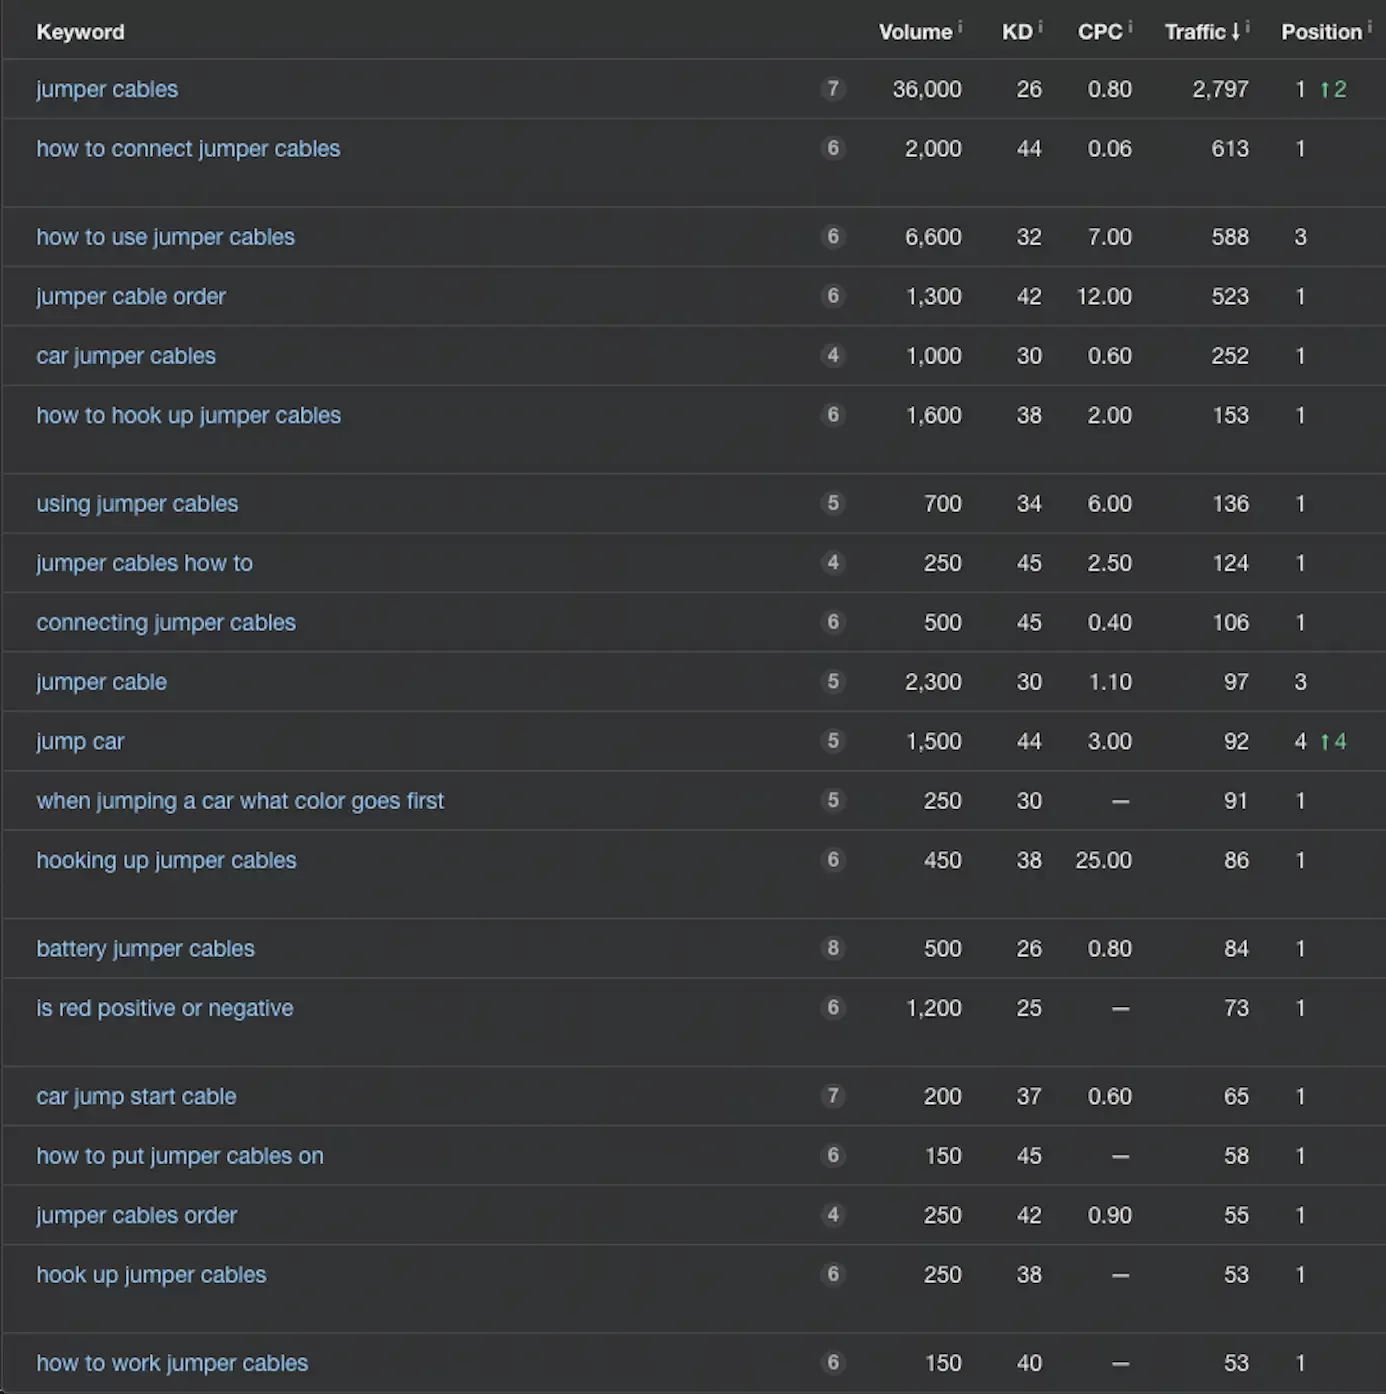
Task: Click the badge 4 on car jumper cables row
Action: [x=833, y=355]
